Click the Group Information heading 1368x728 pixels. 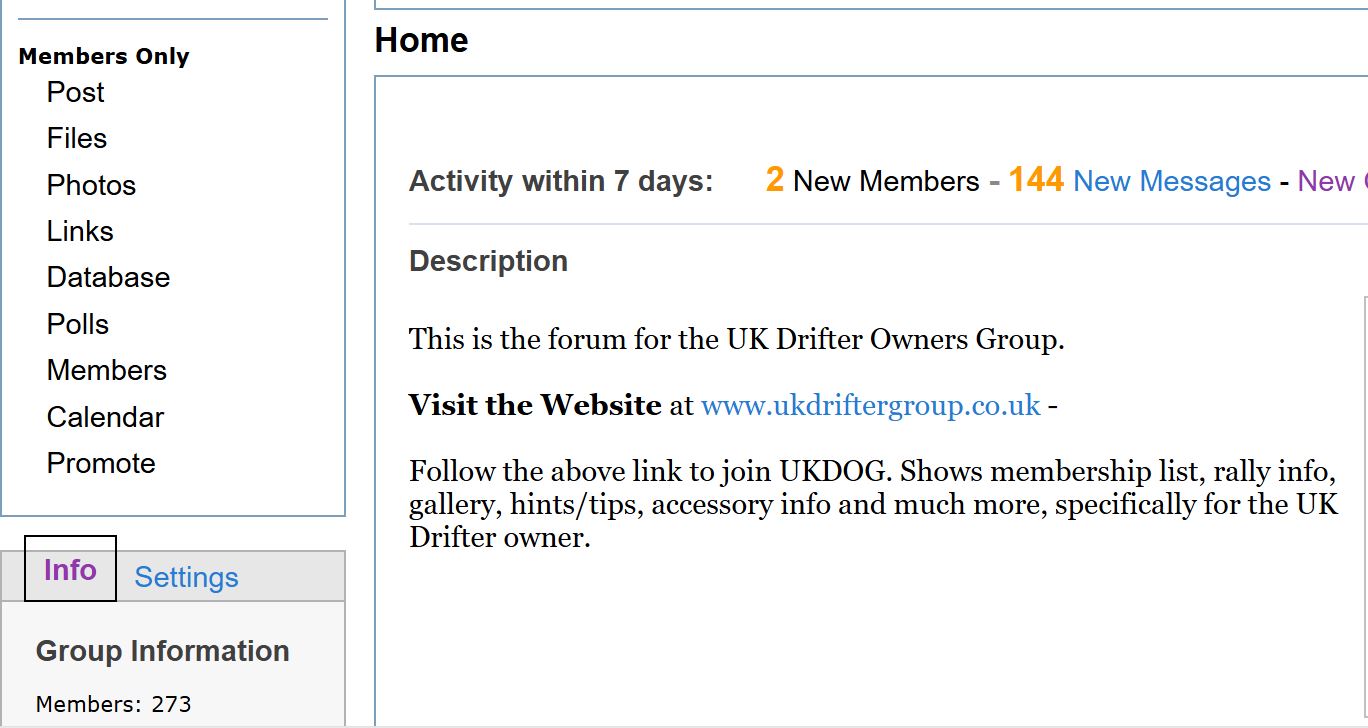pos(162,651)
